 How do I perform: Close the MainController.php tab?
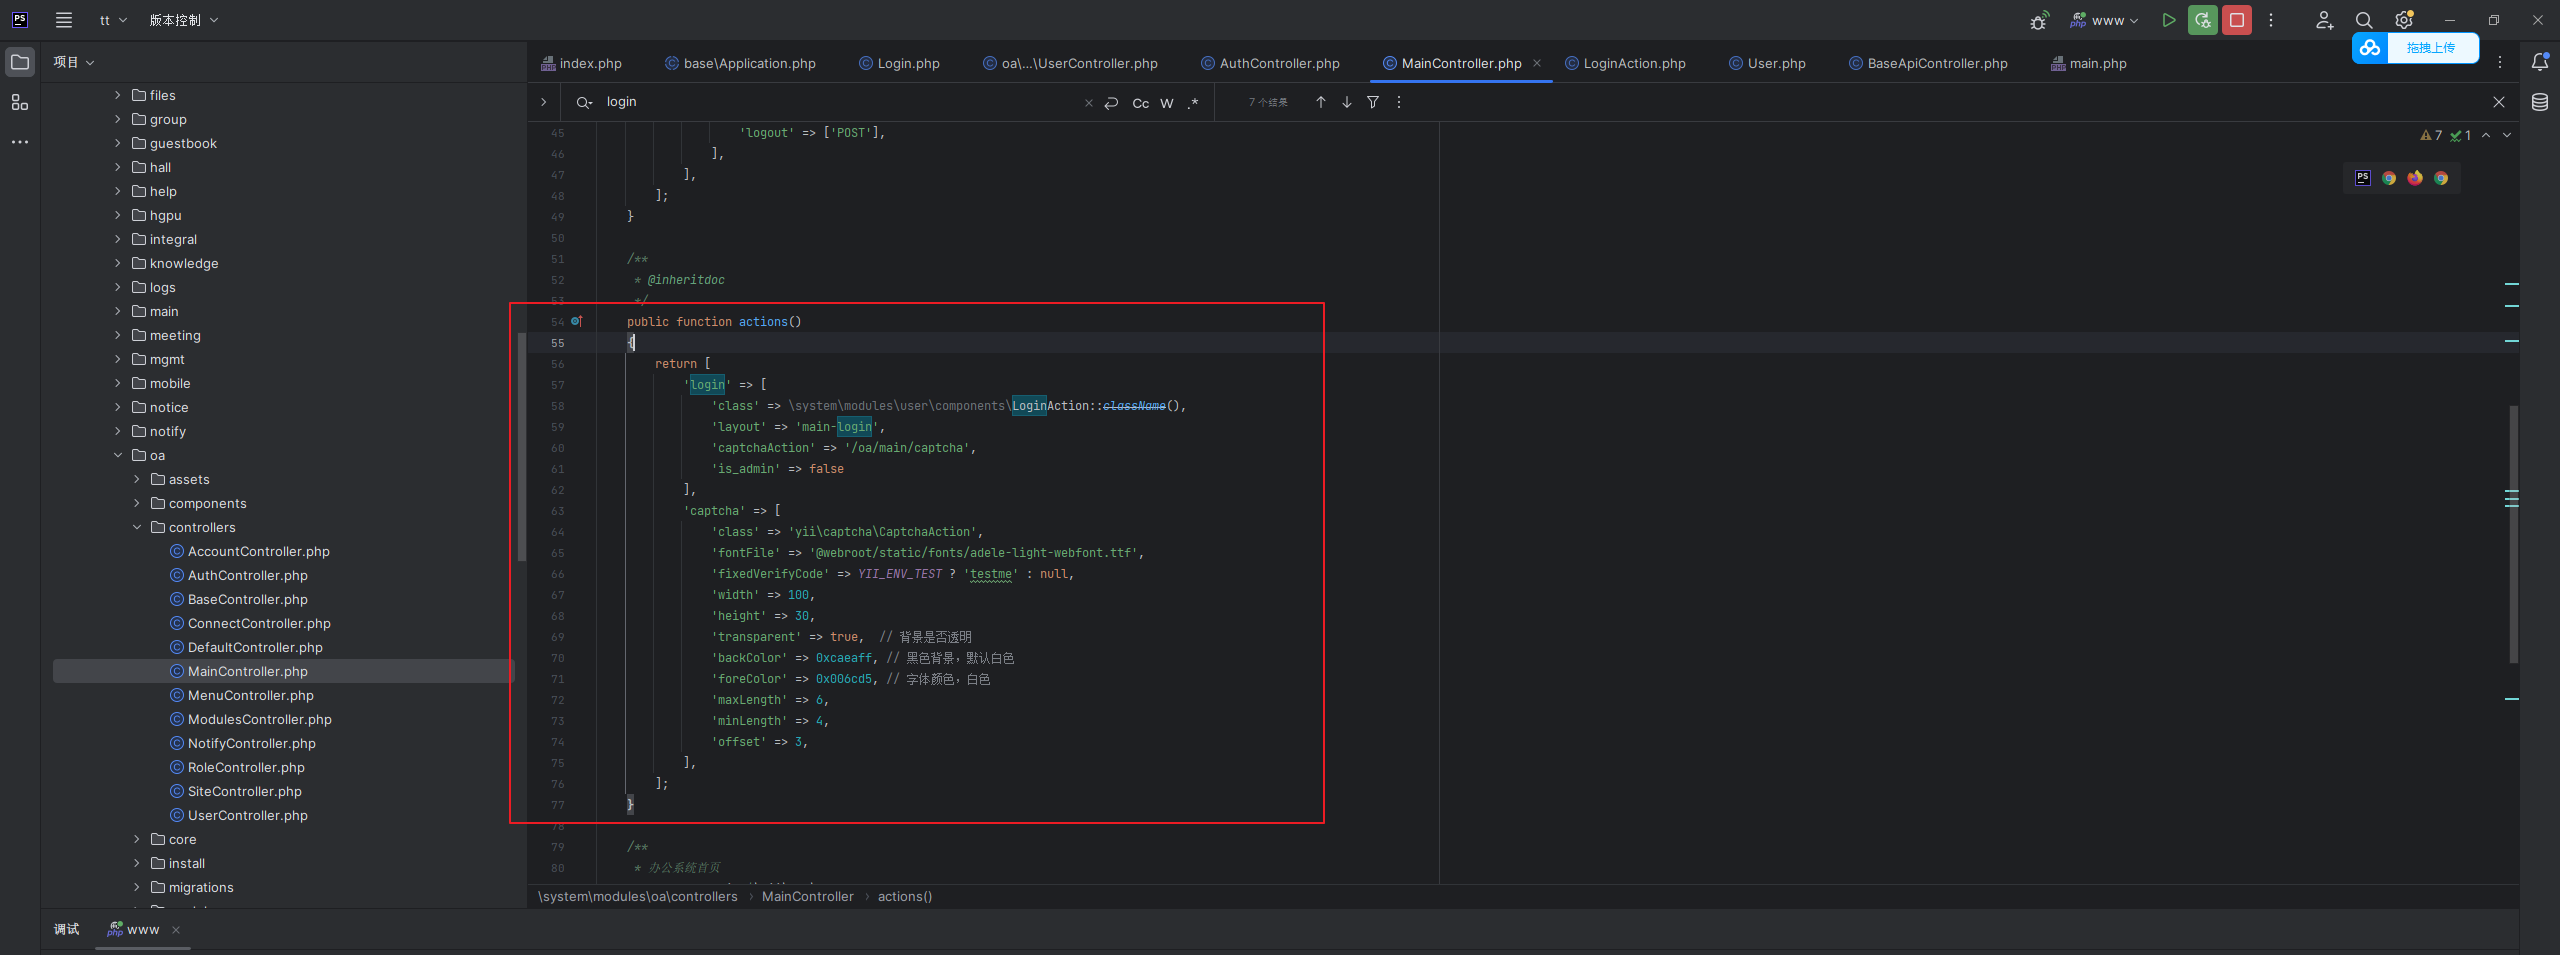click(x=1537, y=63)
